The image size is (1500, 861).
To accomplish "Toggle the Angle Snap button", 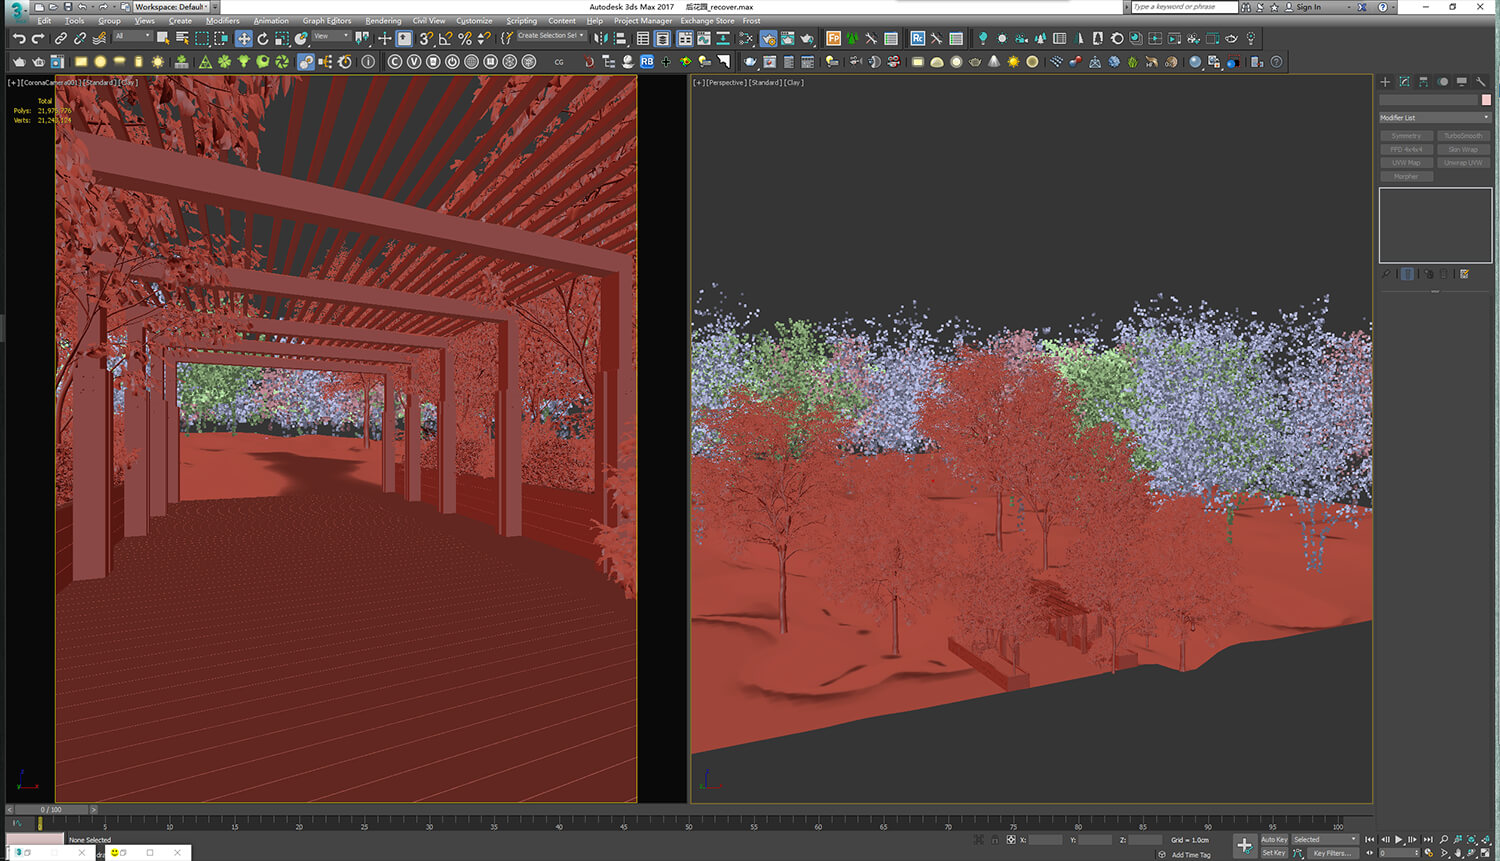I will point(445,38).
